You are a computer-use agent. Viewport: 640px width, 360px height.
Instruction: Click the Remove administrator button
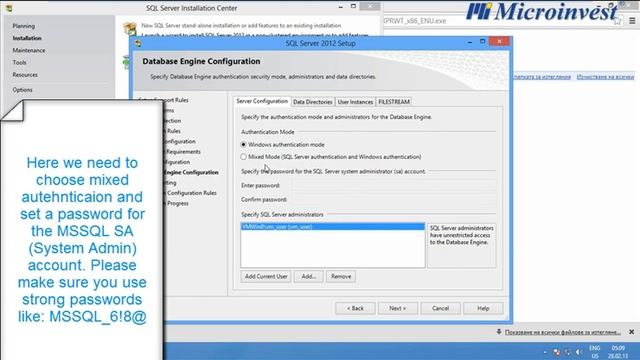pyautogui.click(x=341, y=276)
